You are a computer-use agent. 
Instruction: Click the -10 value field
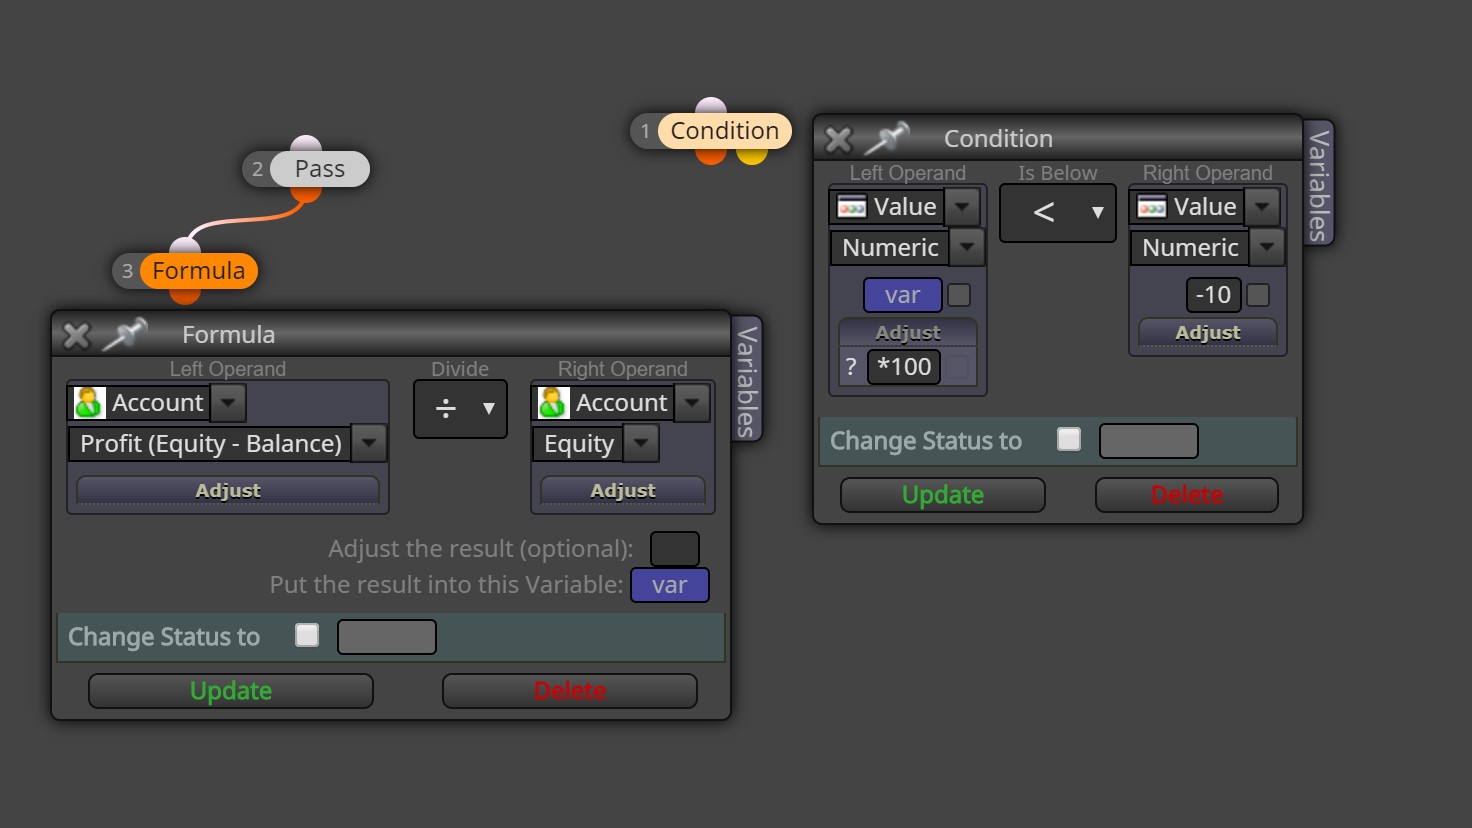pyautogui.click(x=1214, y=295)
